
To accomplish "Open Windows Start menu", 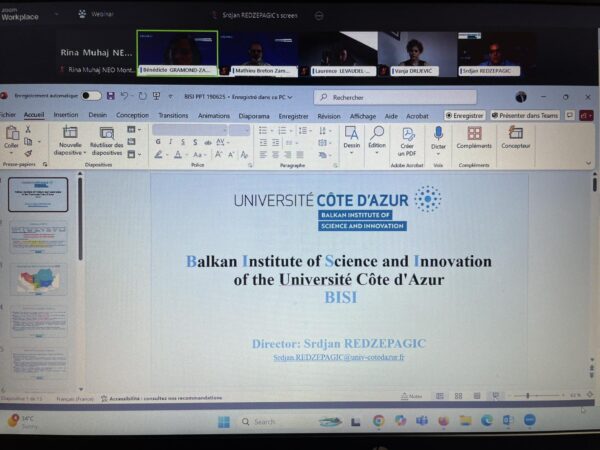I will 224,422.
